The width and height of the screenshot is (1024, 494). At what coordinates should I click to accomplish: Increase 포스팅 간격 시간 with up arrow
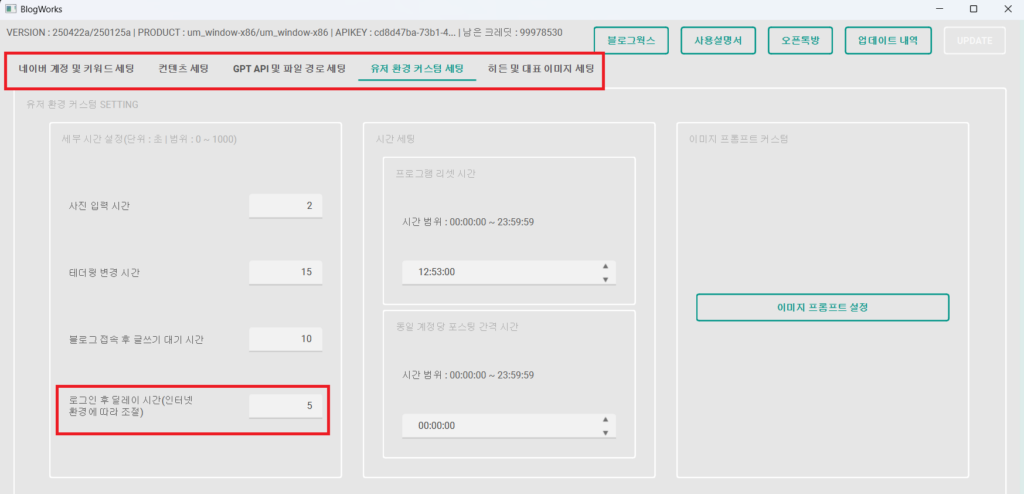tap(605, 419)
